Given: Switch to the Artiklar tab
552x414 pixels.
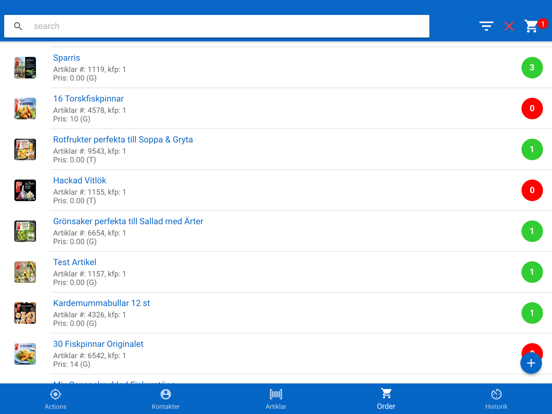Looking at the screenshot, I should 276,399.
